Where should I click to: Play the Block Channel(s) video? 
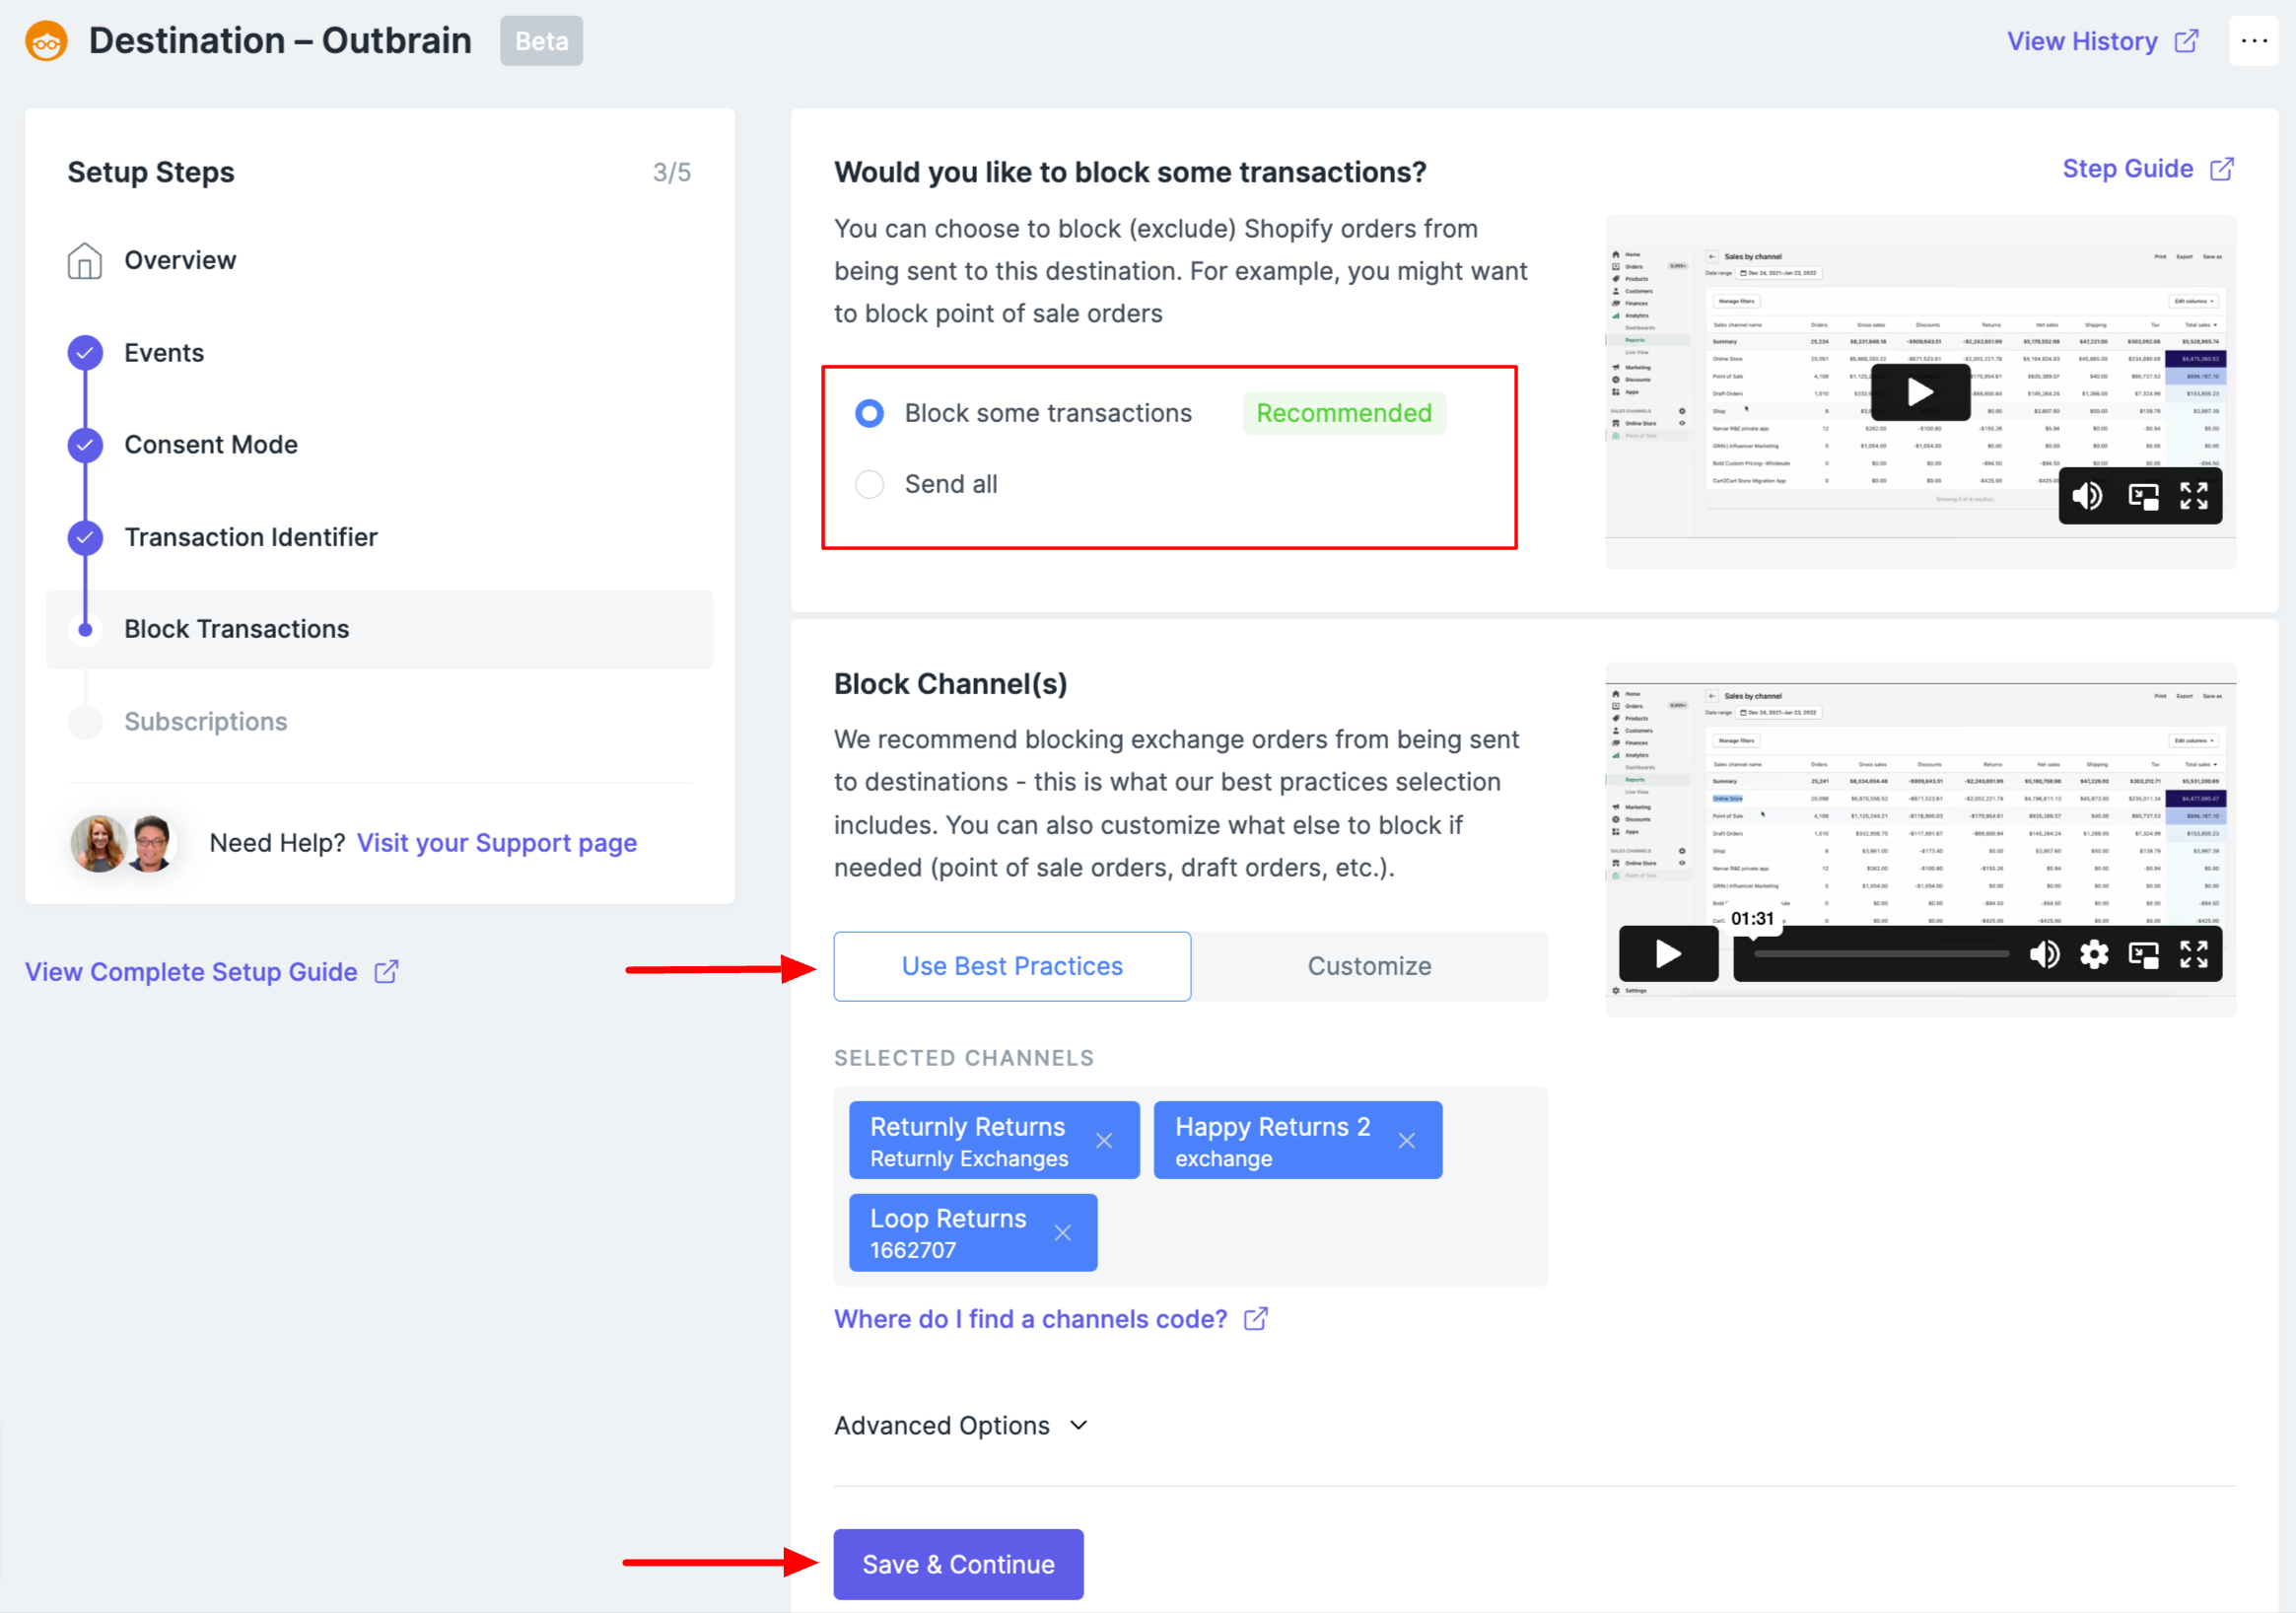(1667, 954)
